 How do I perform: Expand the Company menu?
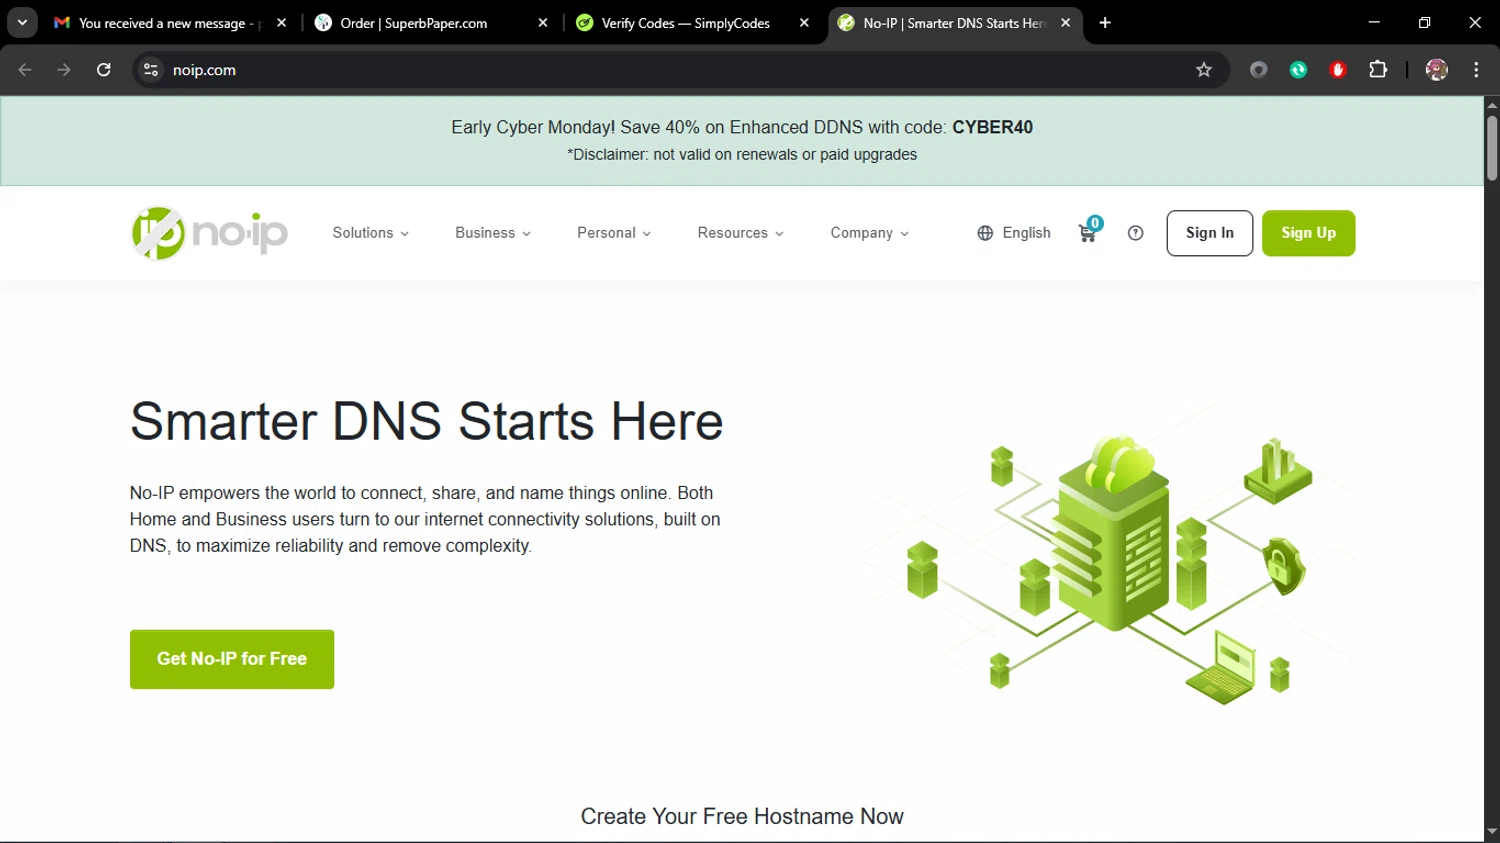[870, 233]
